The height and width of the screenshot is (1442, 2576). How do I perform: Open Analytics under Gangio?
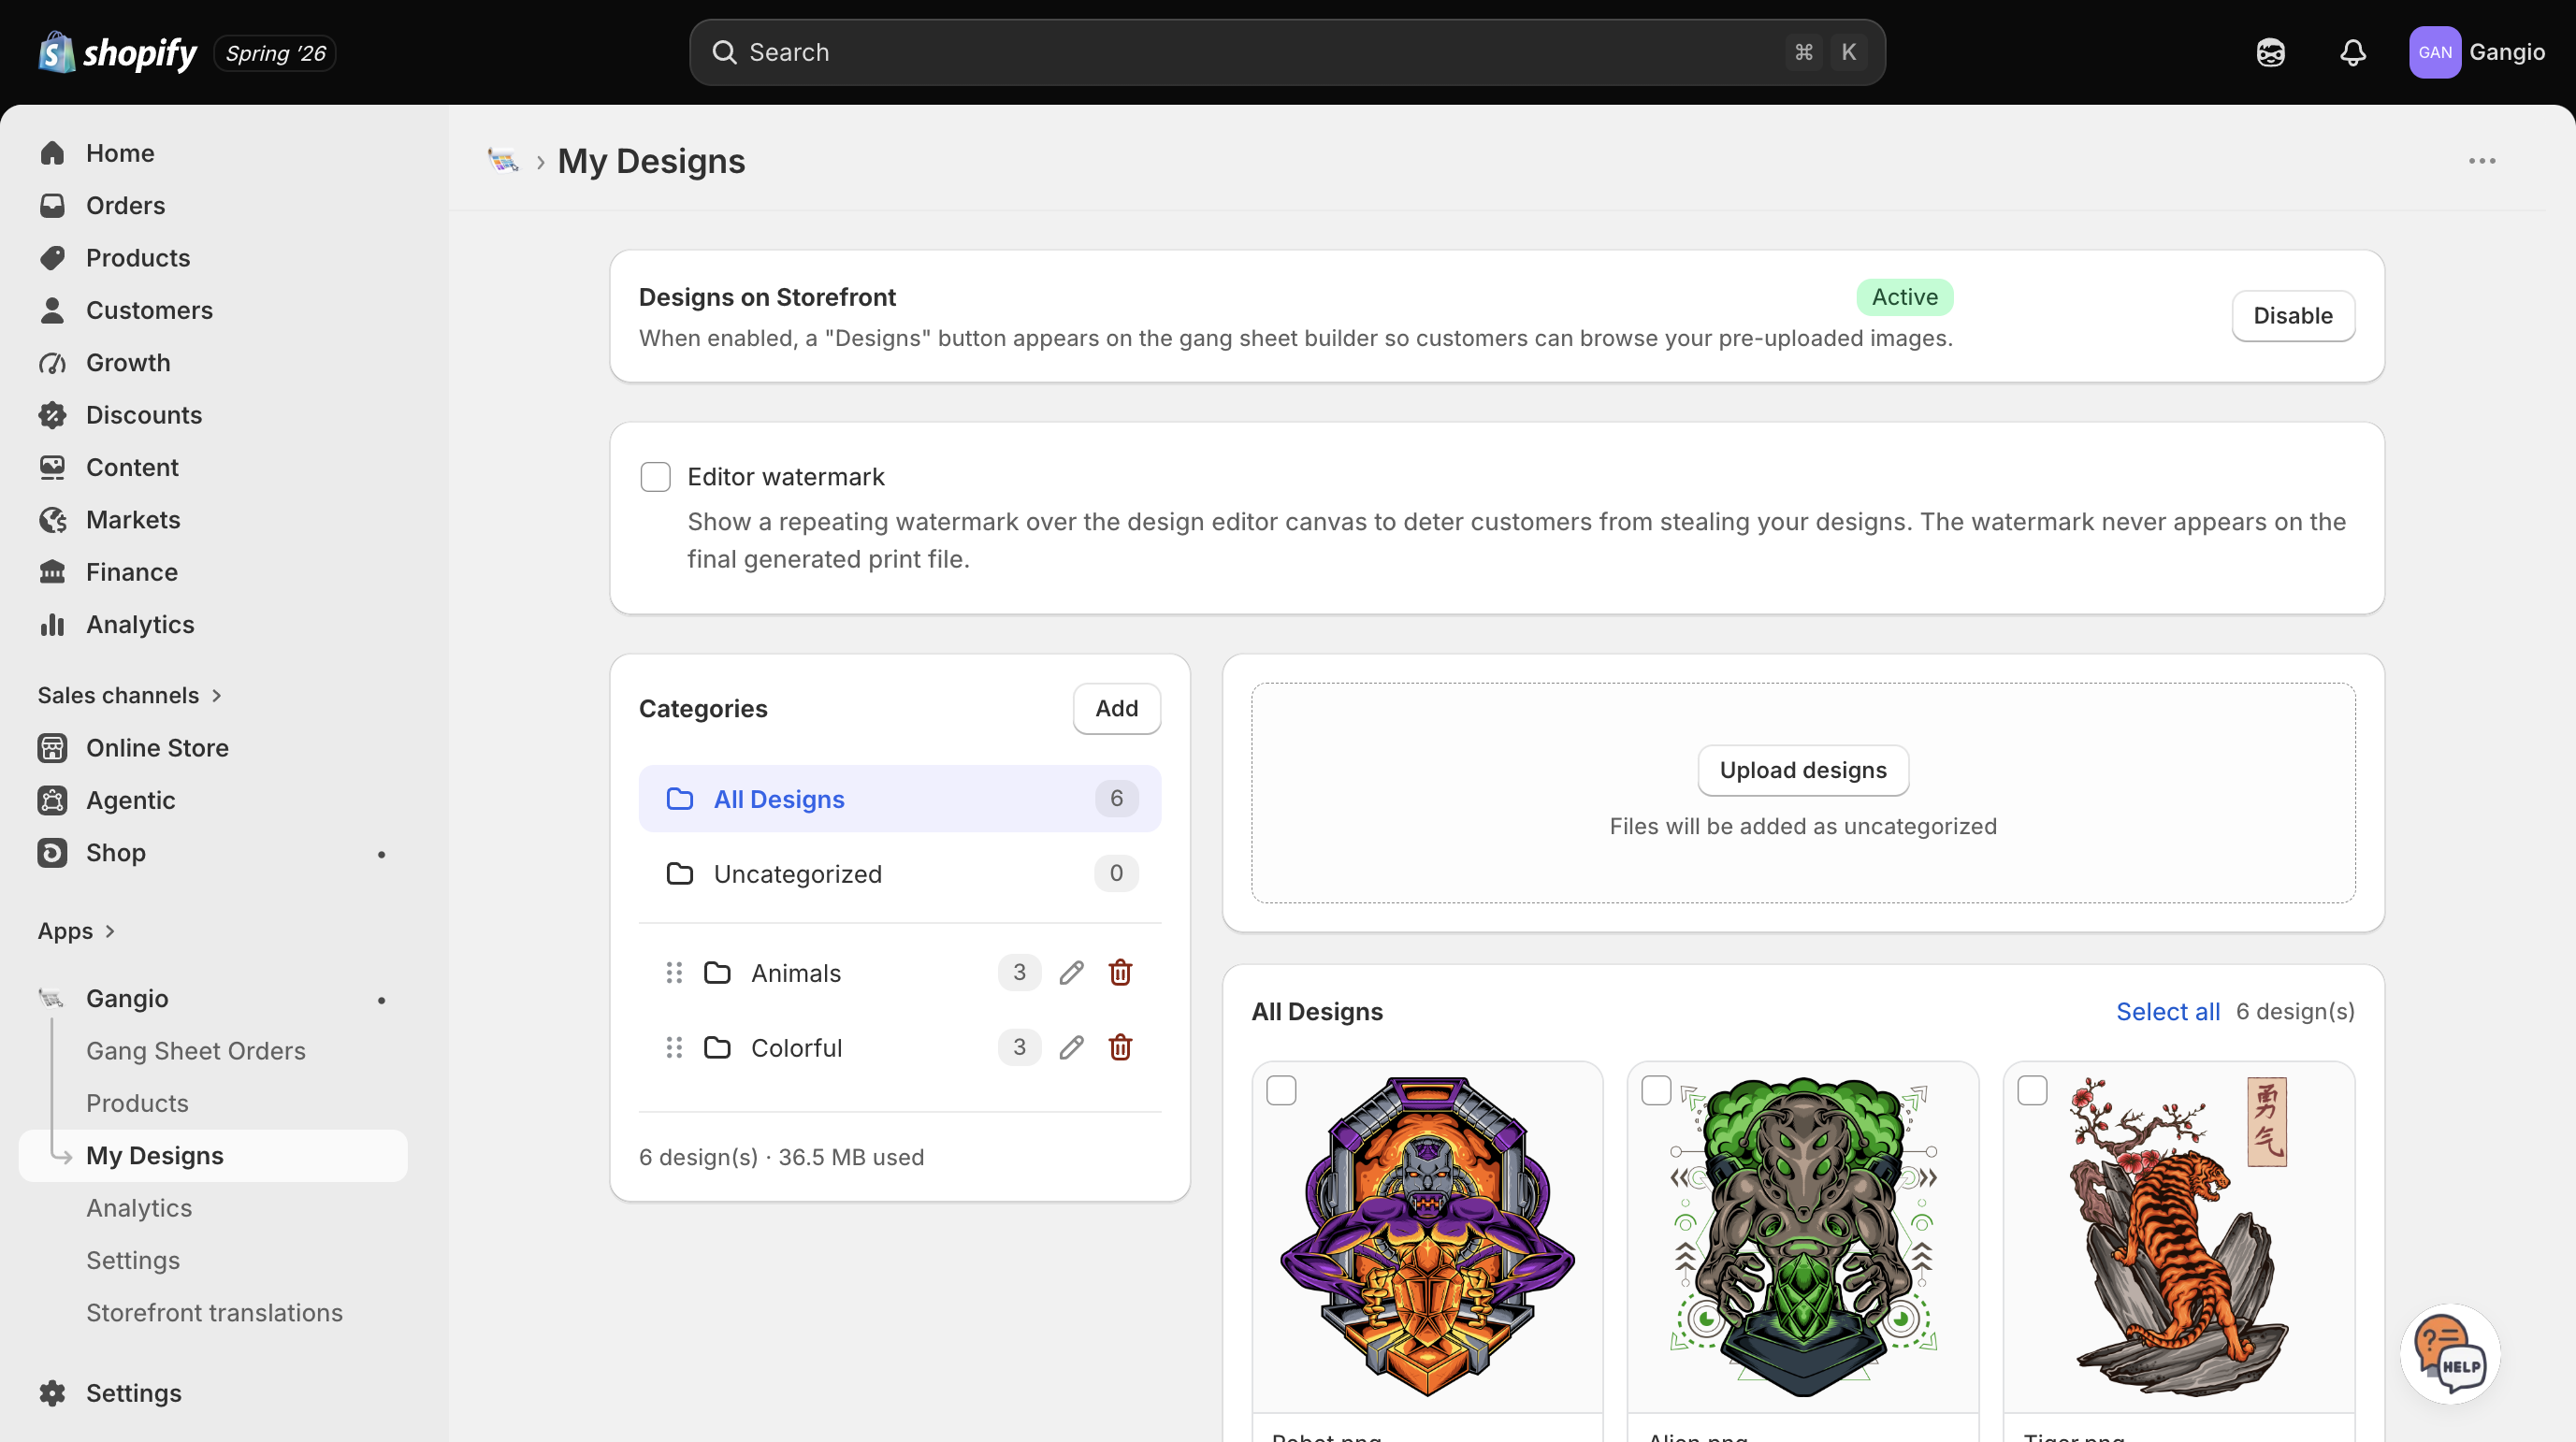pos(139,1208)
